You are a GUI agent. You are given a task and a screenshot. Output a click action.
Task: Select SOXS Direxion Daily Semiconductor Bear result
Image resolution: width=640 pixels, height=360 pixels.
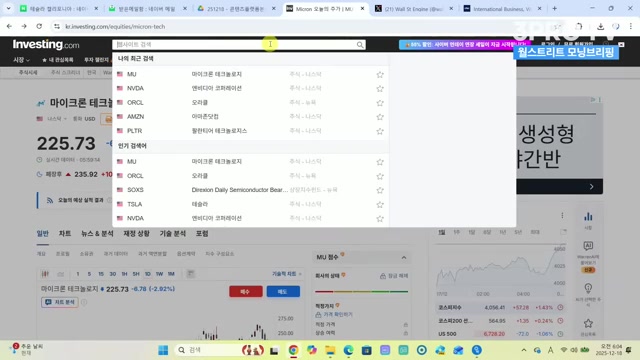tap(251, 190)
